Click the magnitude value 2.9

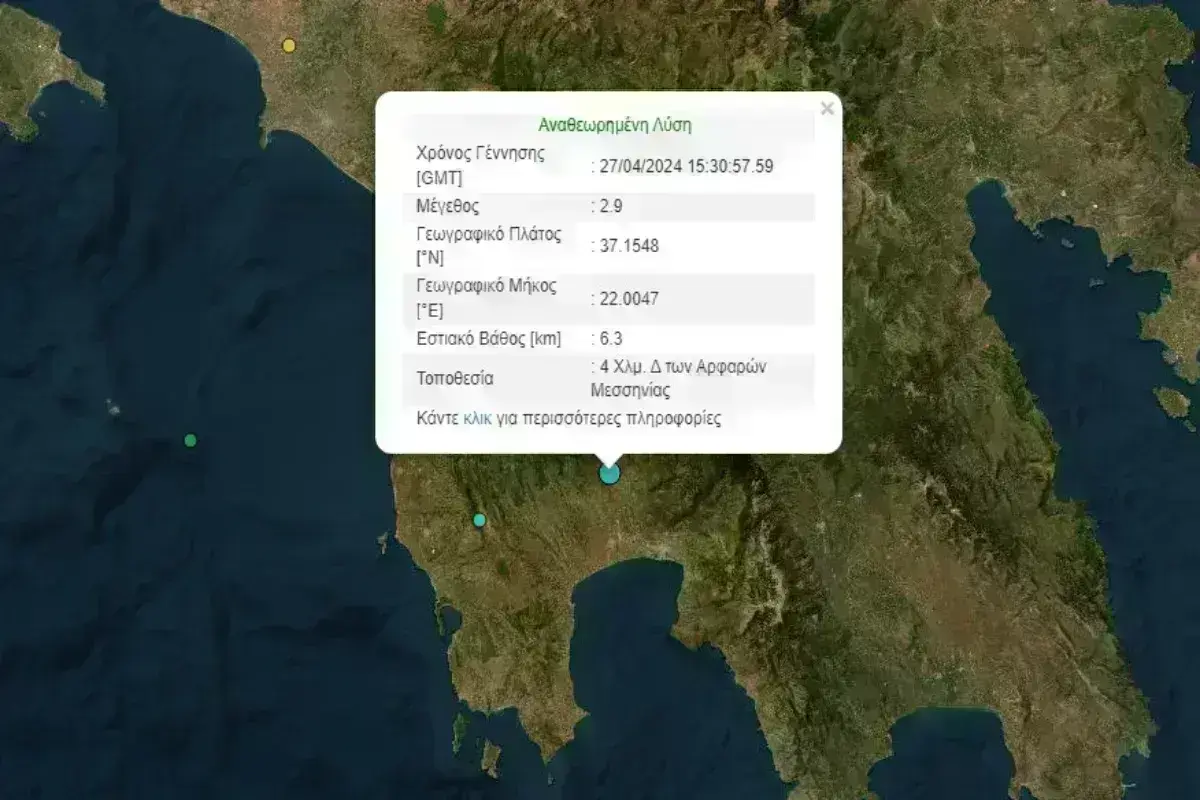(x=609, y=207)
